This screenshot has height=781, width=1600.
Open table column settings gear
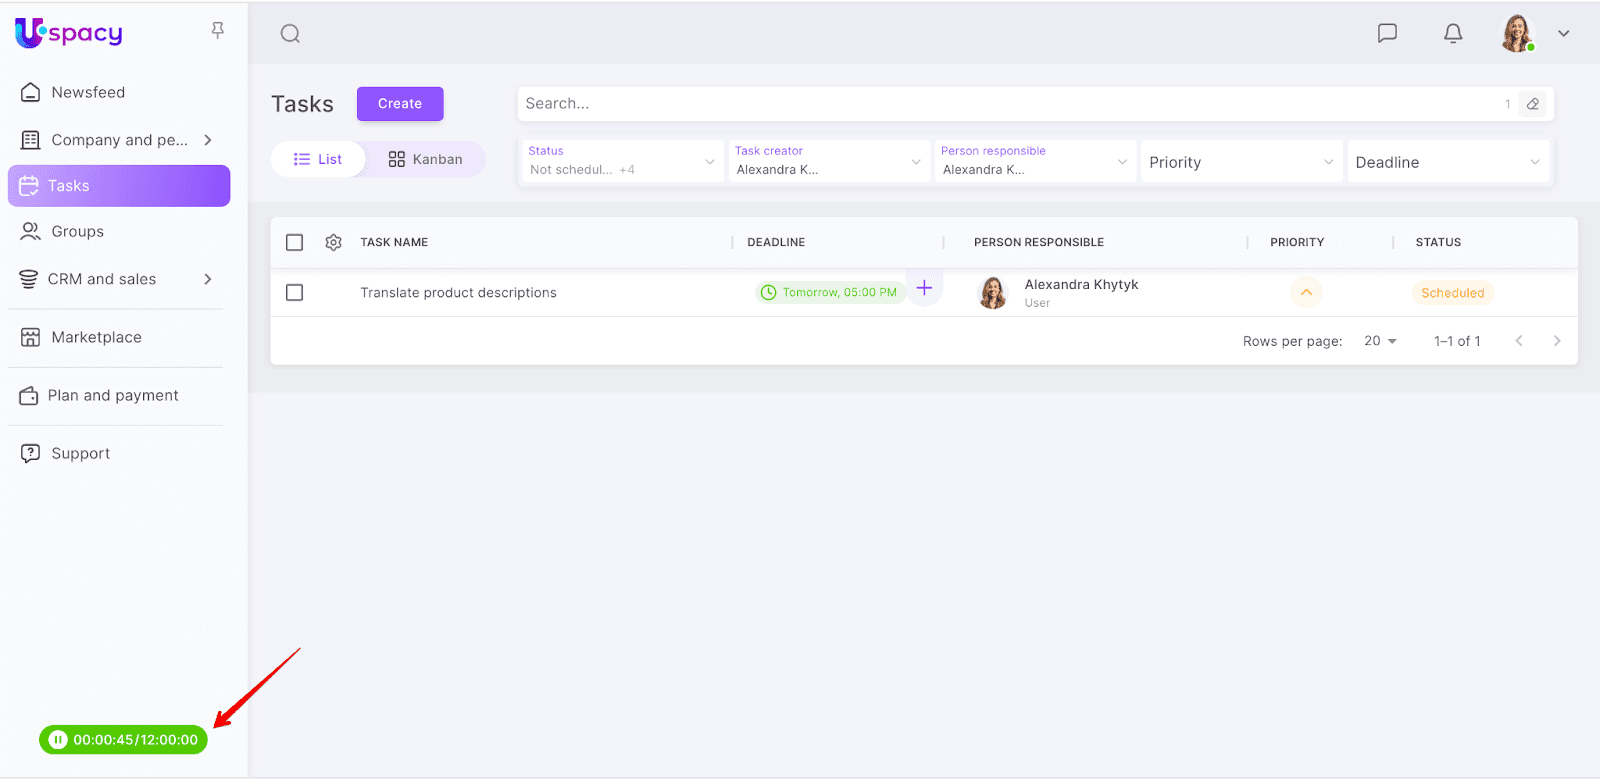(x=334, y=242)
